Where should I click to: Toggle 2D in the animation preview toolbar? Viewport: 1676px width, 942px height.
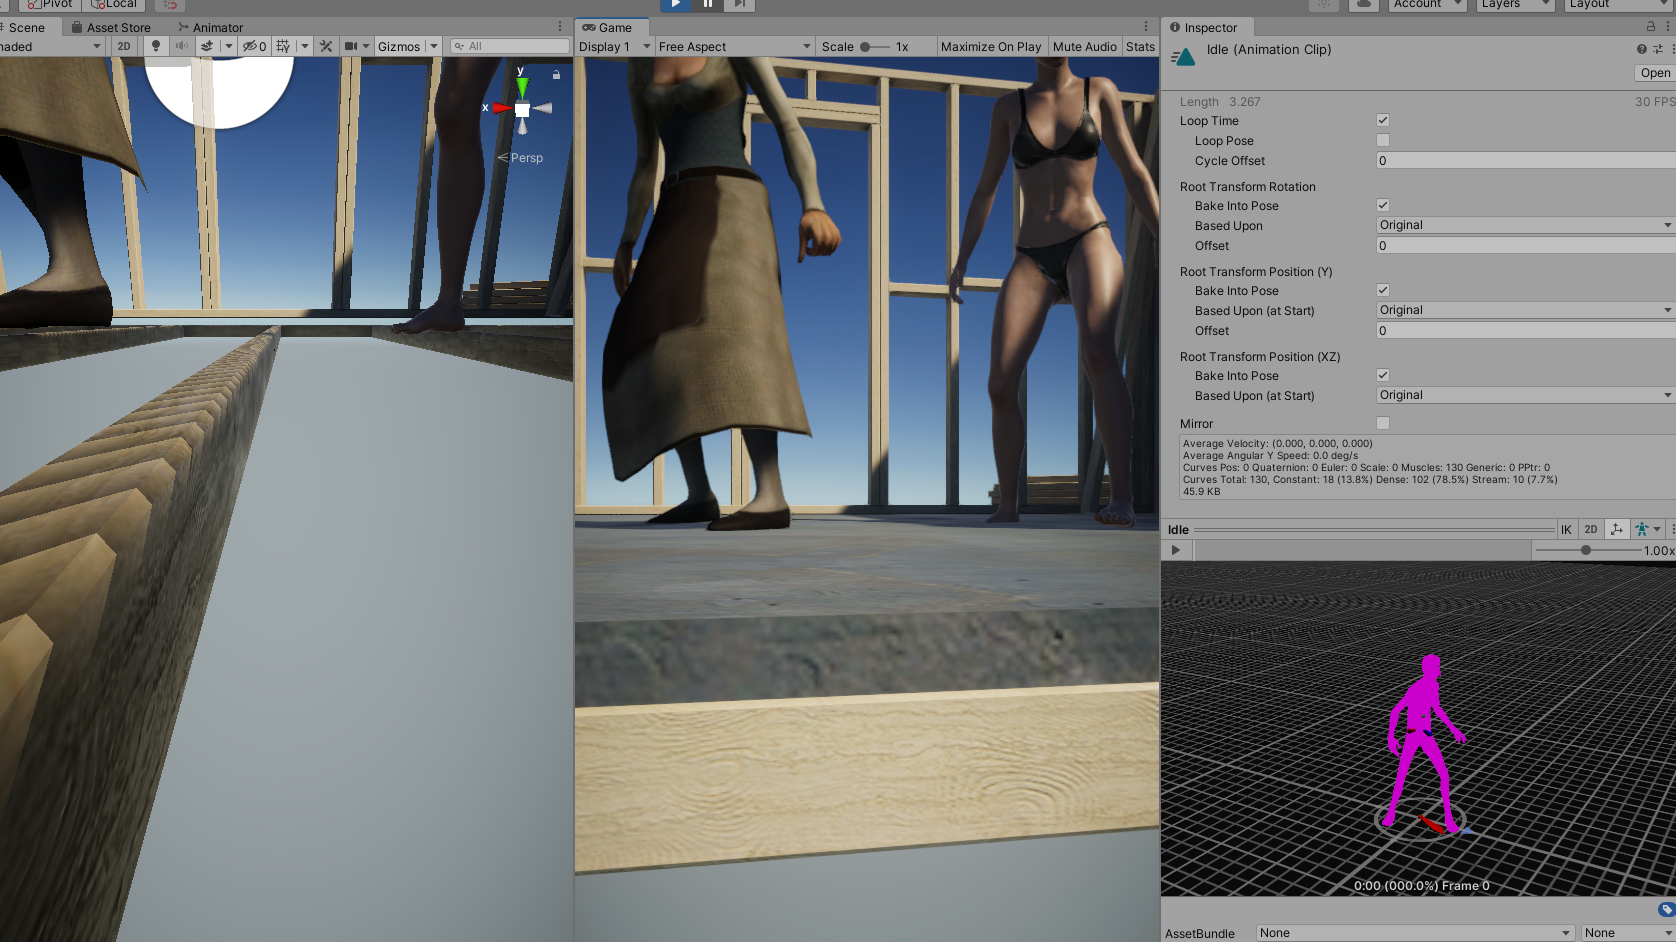coord(1591,530)
